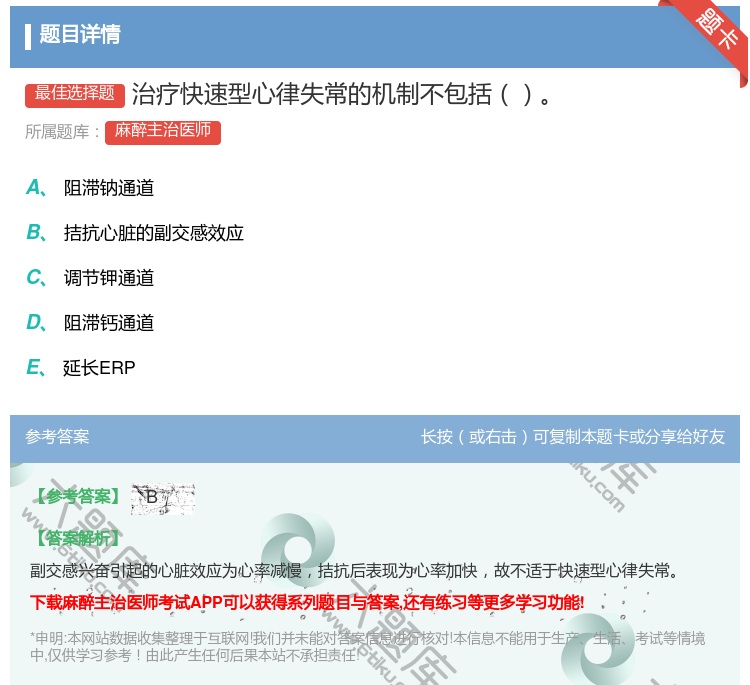Image resolution: width=750 pixels, height=685 pixels.
Task: Click the 最佳选择题 question type tag
Action: (x=75, y=94)
